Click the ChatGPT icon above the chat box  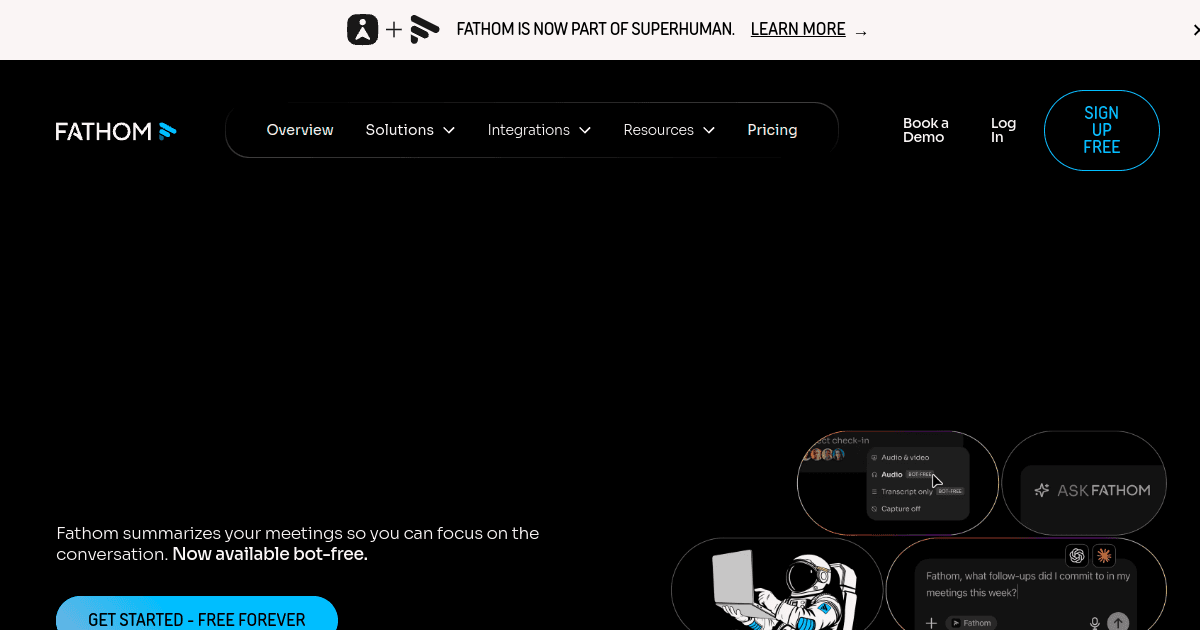point(1077,555)
